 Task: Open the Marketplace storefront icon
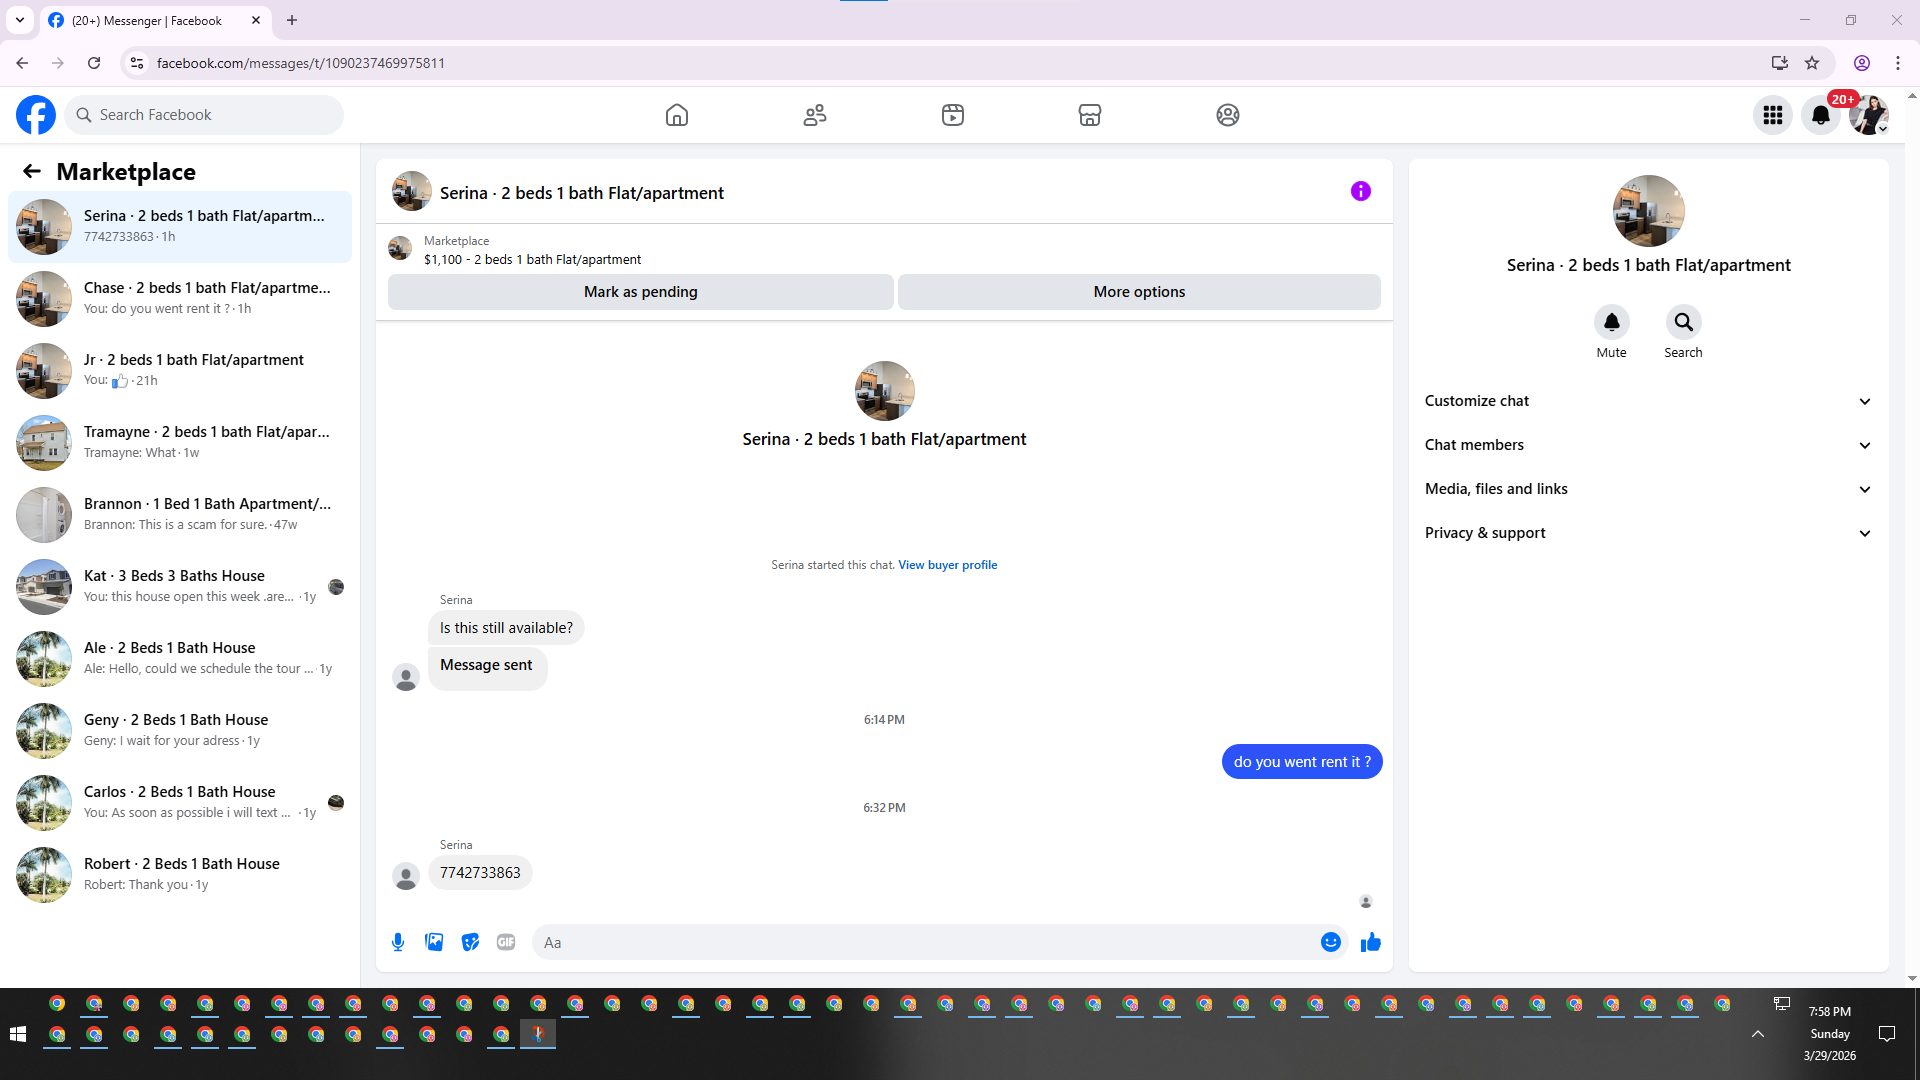(x=1090, y=115)
